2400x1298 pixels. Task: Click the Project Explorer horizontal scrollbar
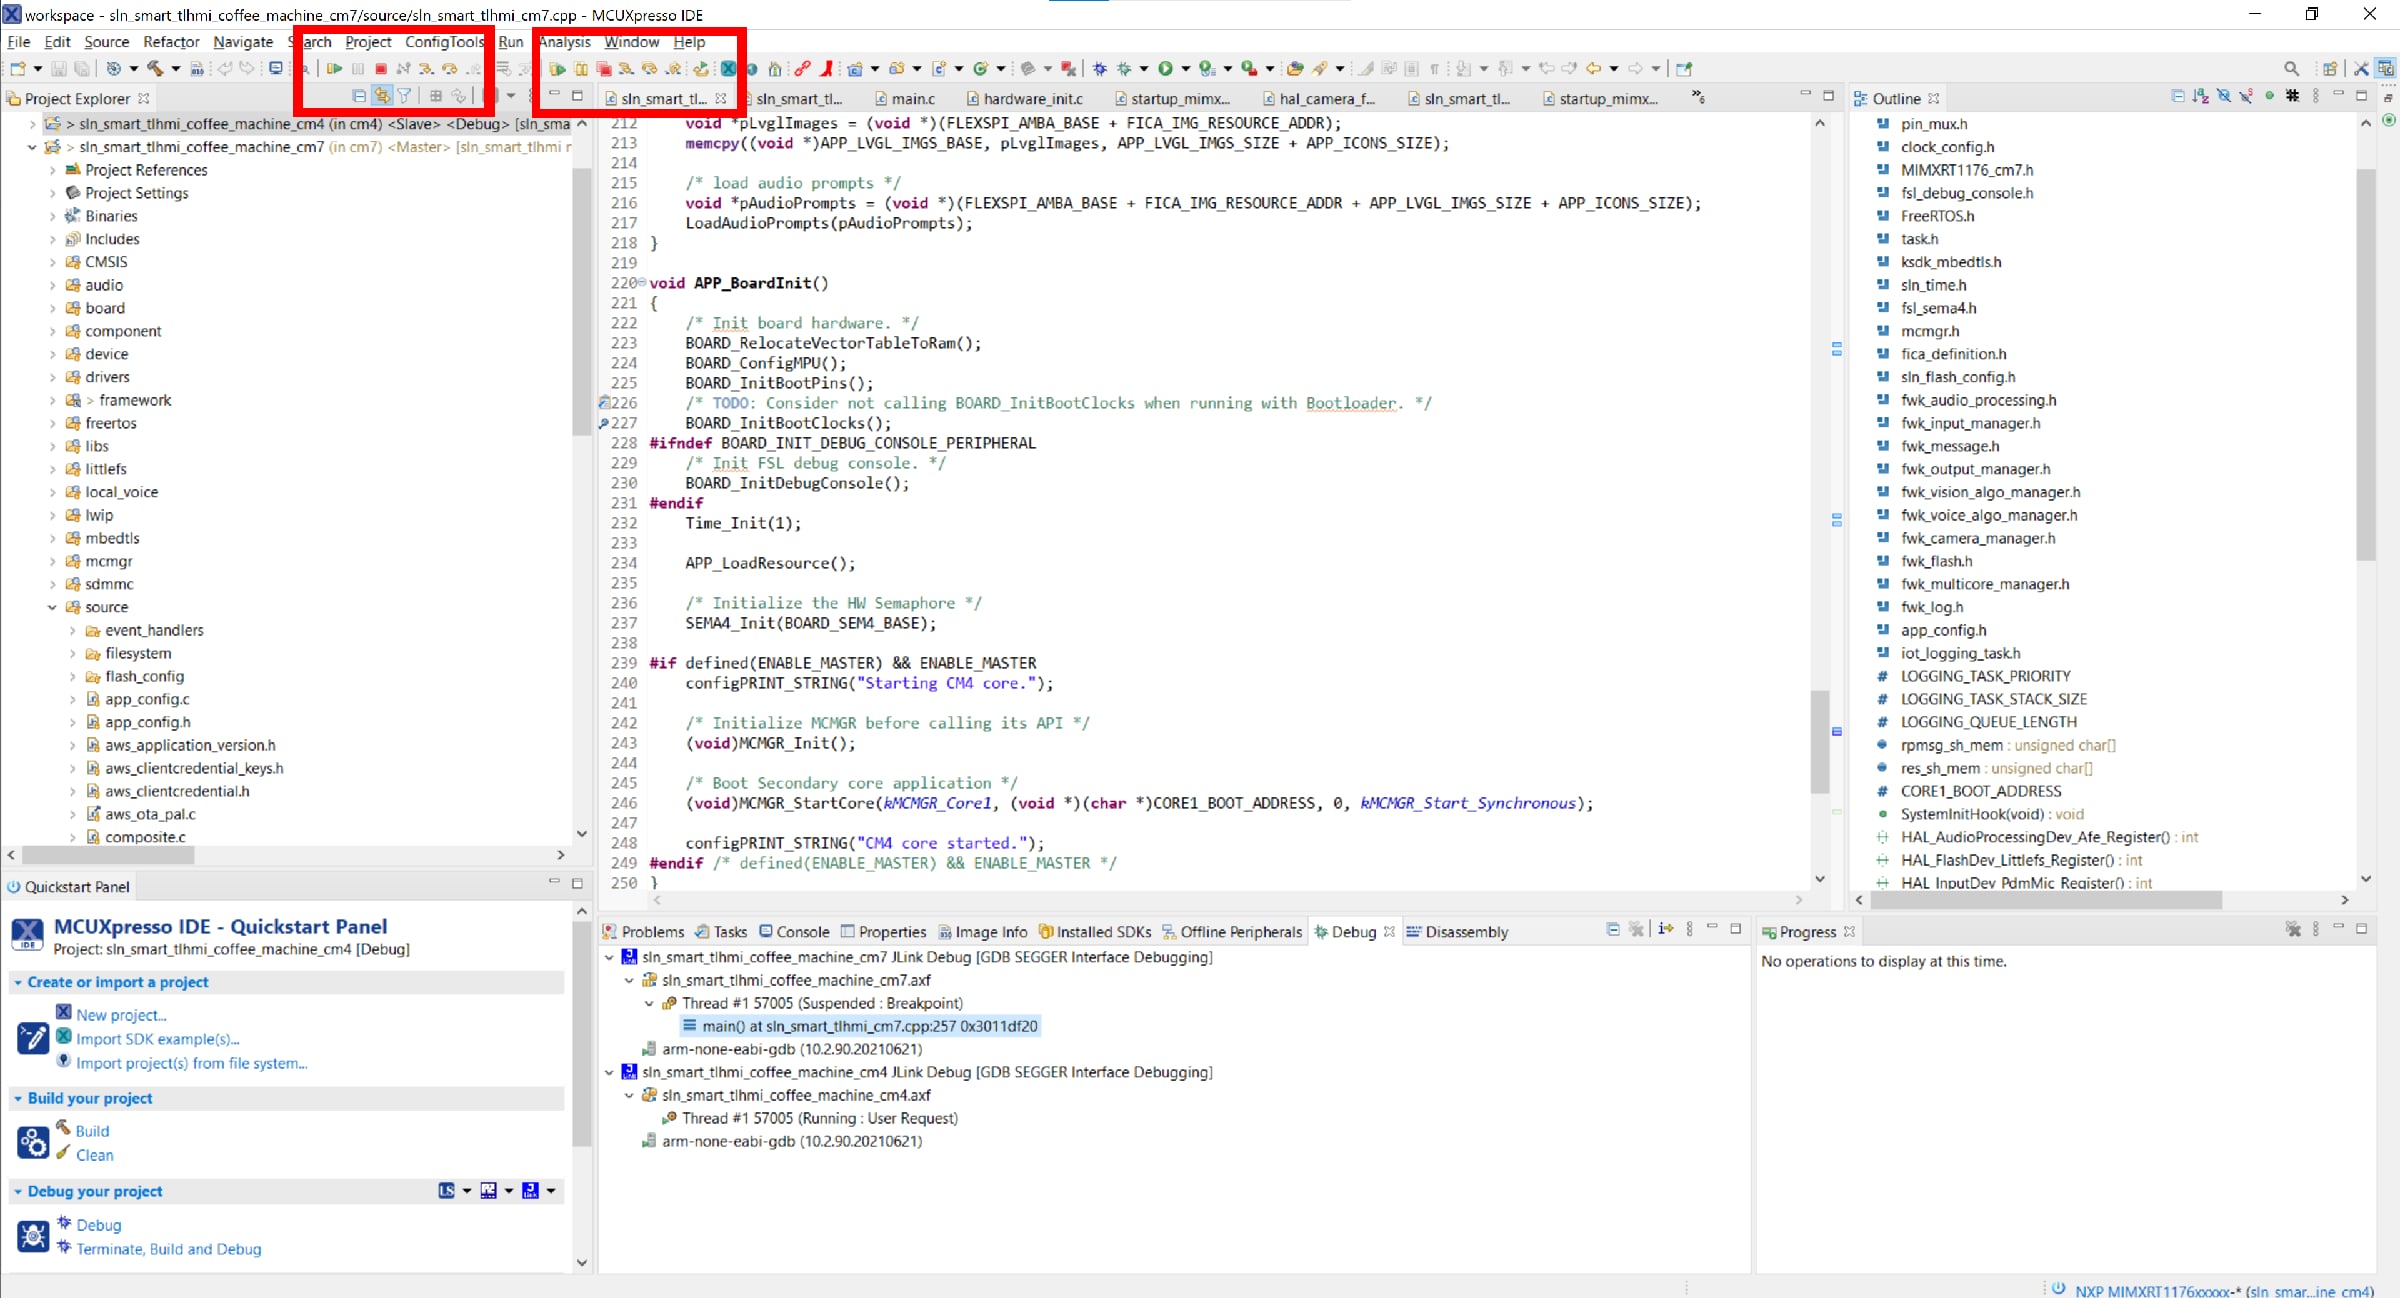[x=108, y=856]
